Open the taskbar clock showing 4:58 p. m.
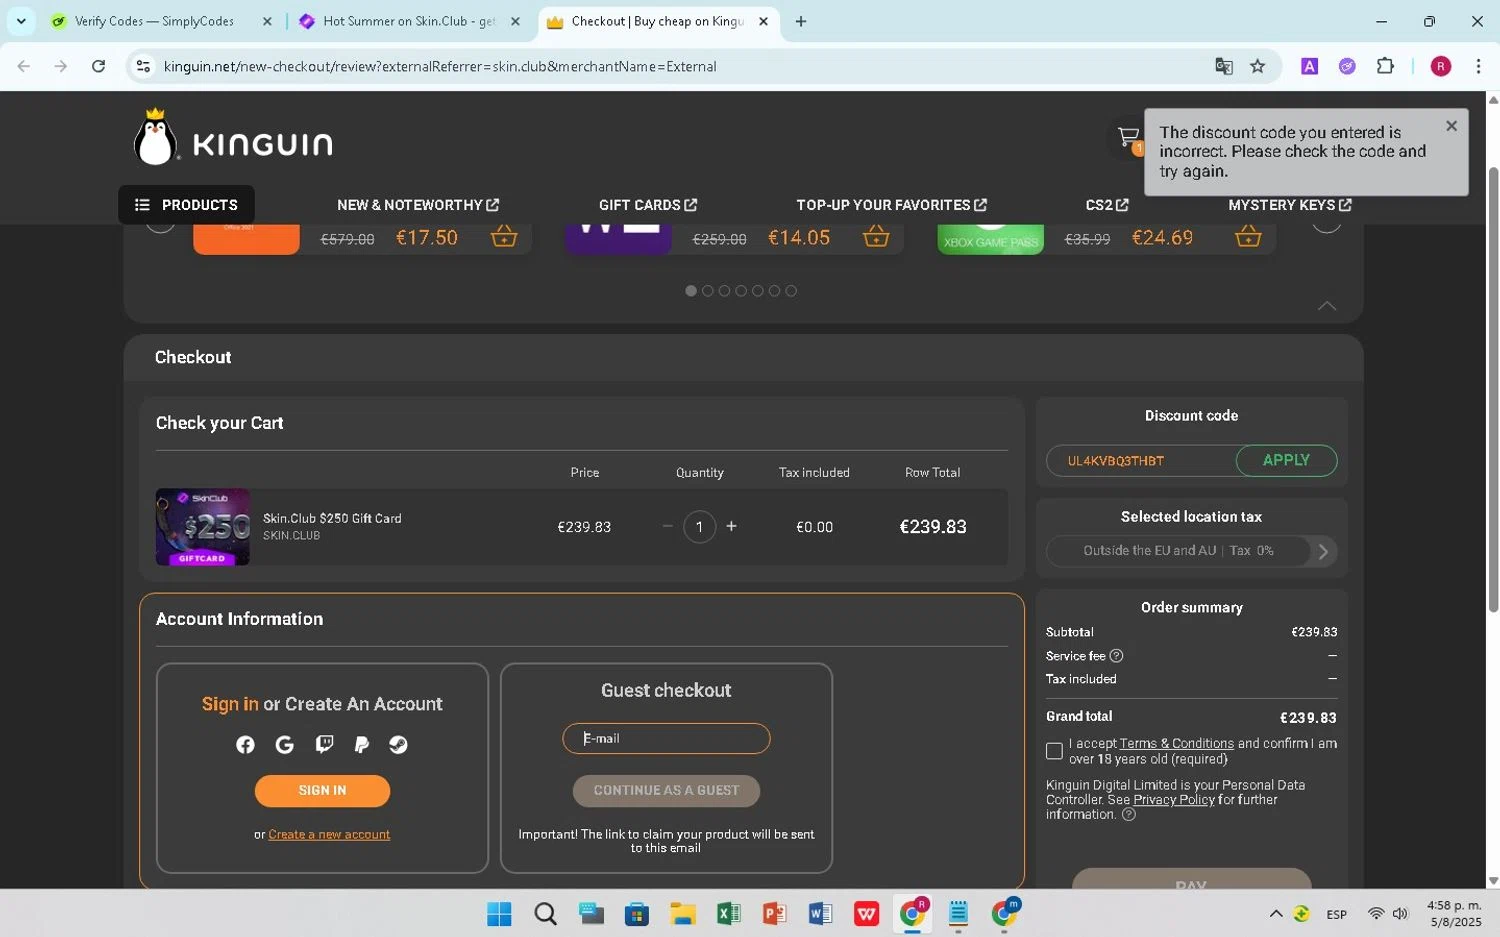The height and width of the screenshot is (937, 1500). pos(1455,913)
